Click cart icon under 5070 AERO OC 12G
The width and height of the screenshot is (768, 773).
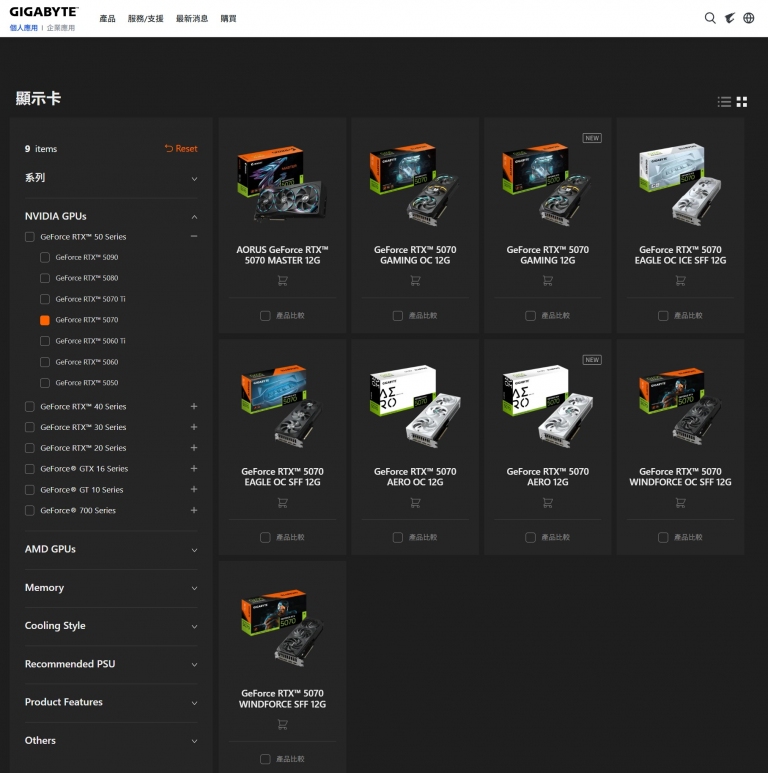click(415, 503)
